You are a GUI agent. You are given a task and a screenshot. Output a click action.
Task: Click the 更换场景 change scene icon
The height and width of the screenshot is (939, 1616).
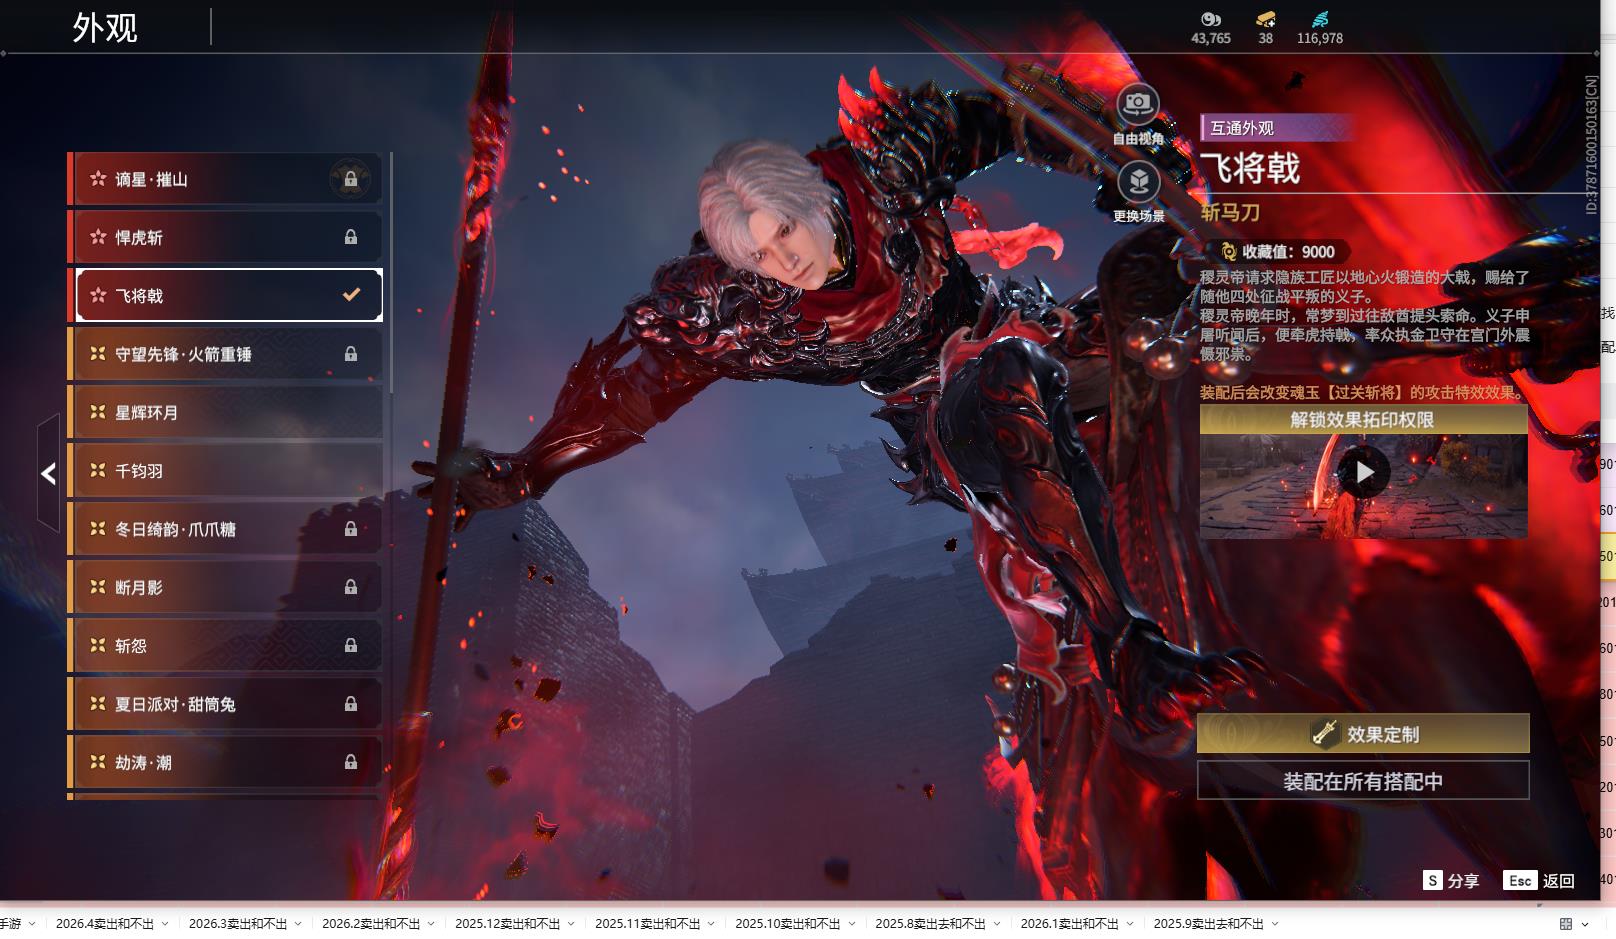(1138, 182)
